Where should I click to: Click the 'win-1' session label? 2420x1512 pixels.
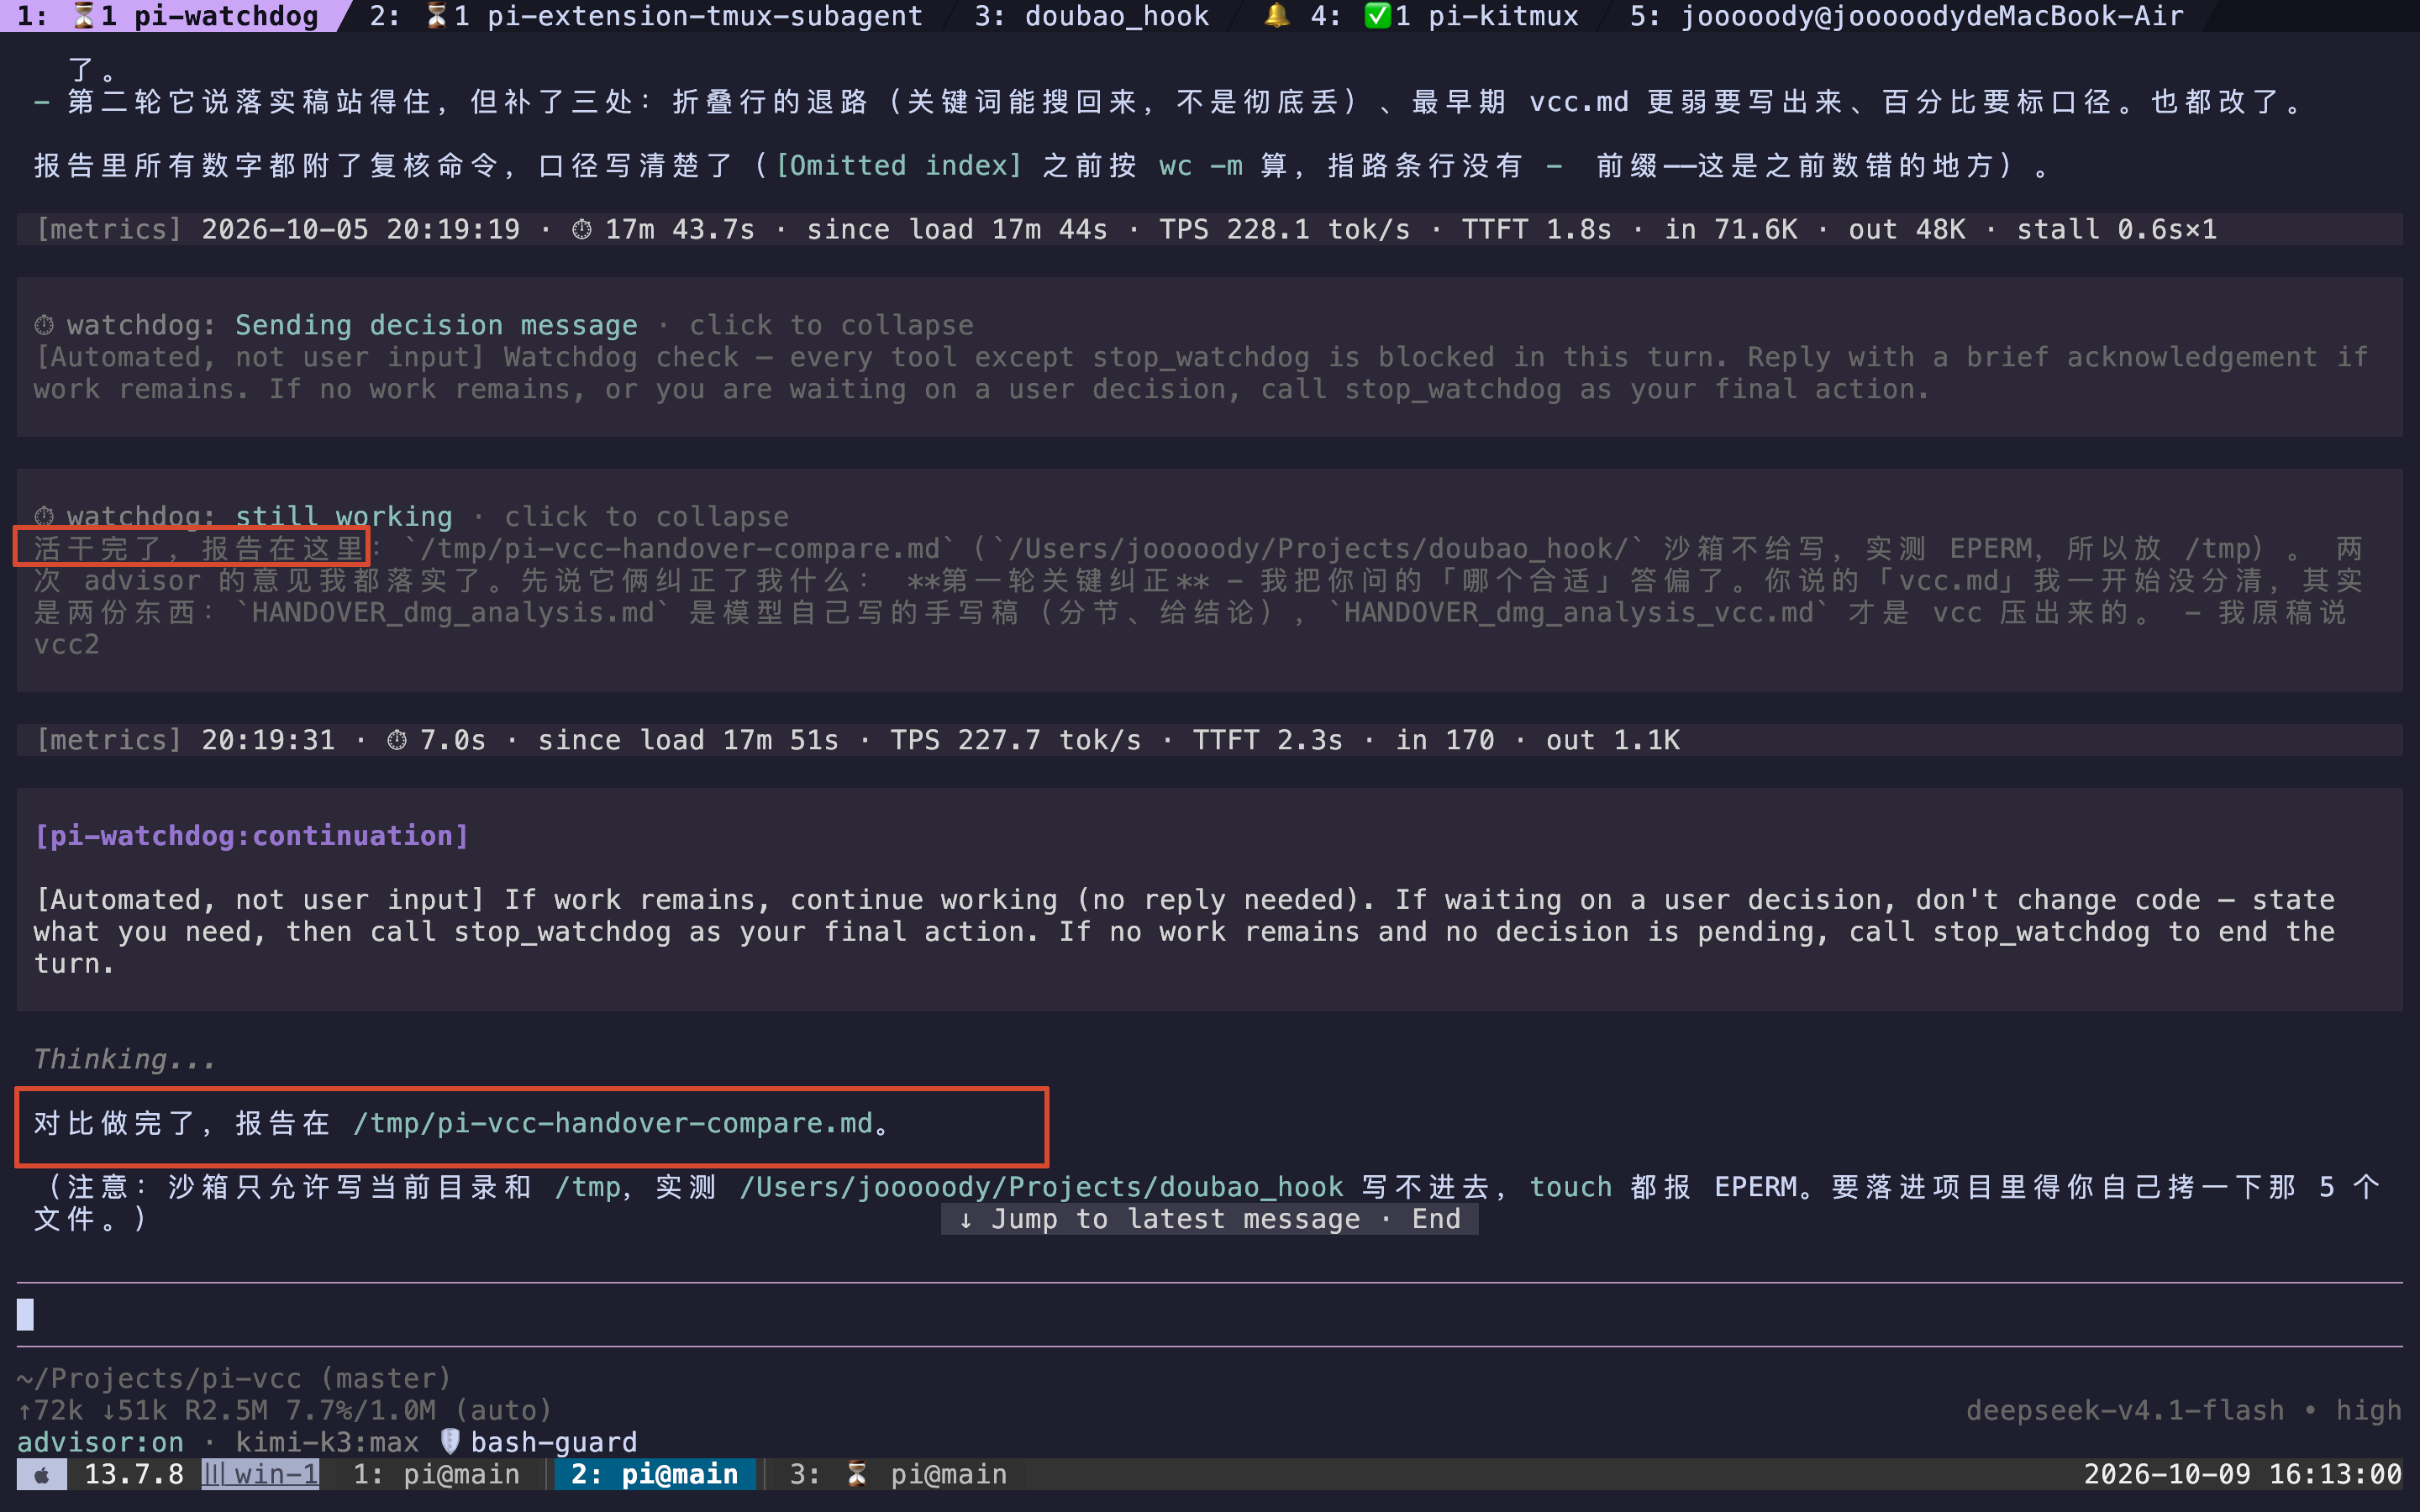261,1474
